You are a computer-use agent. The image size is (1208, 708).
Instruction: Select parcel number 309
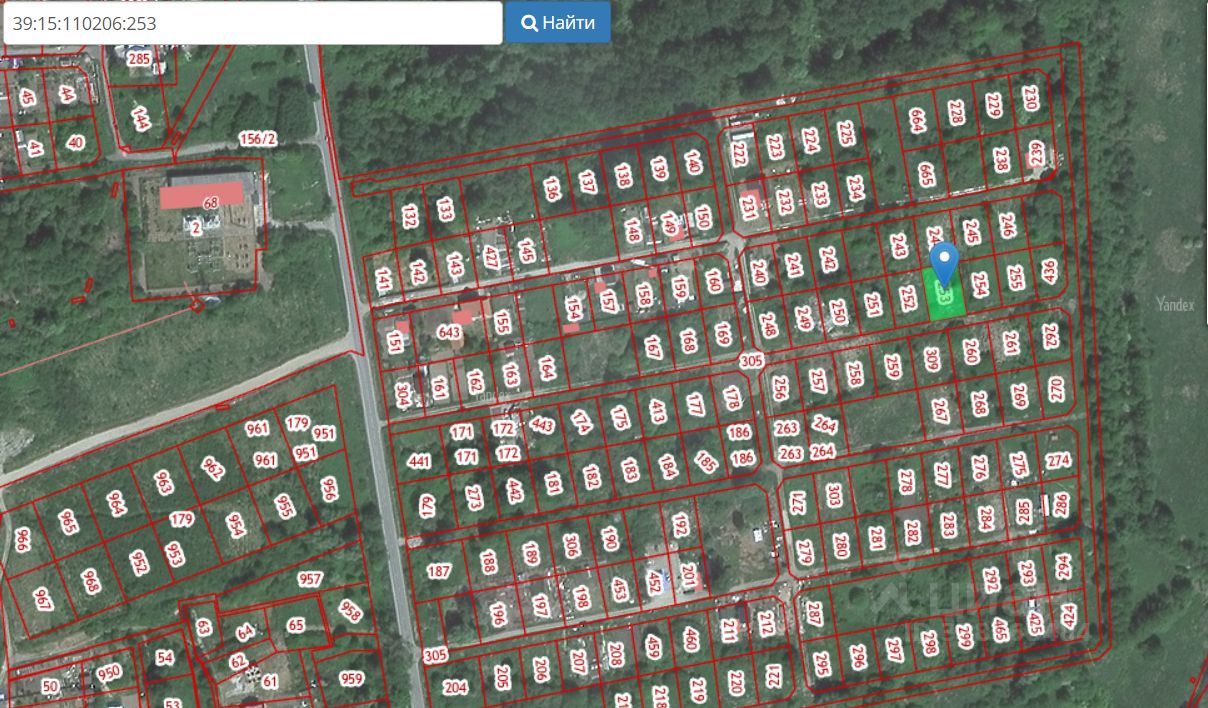coord(932,359)
